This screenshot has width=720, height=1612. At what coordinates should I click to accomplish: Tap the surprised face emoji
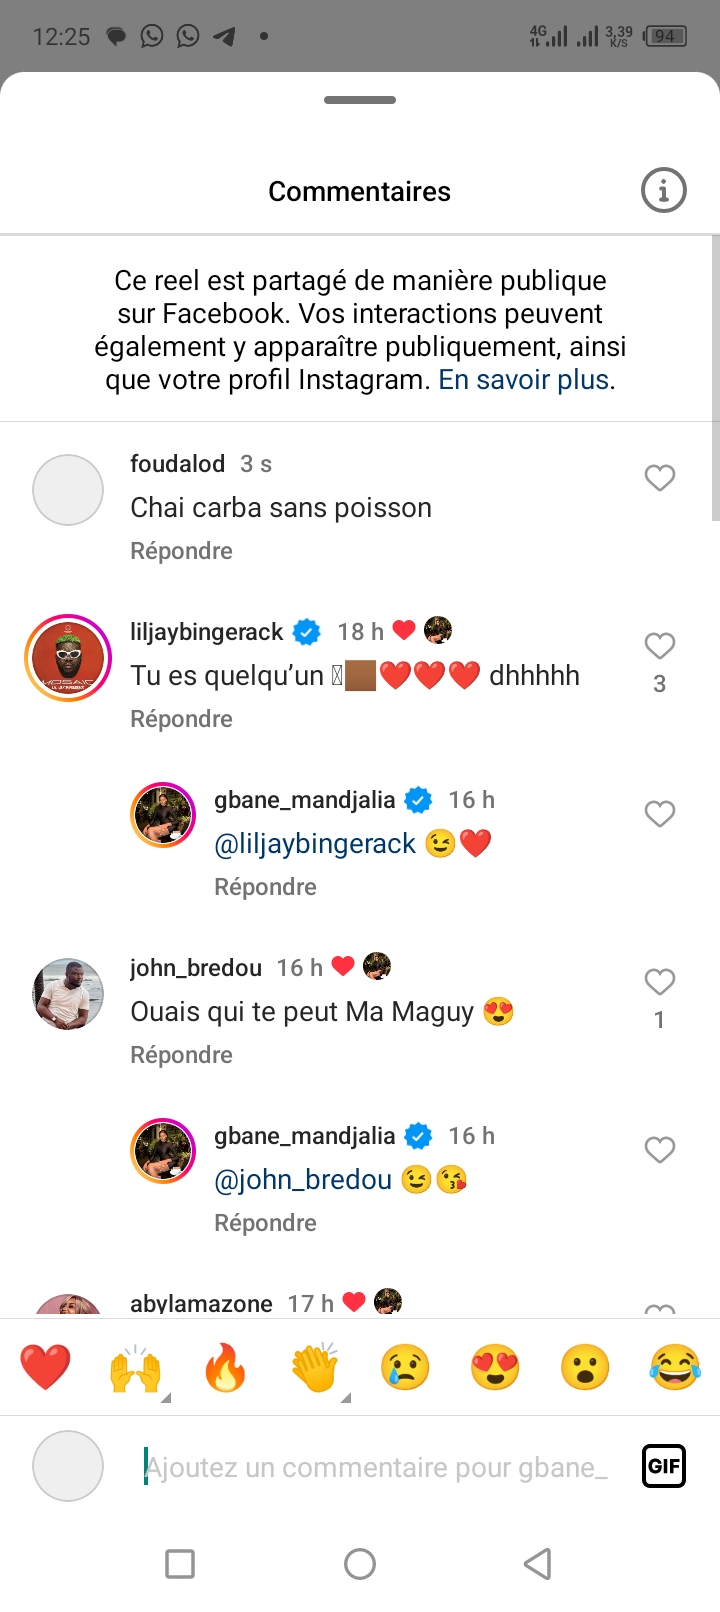tap(585, 1367)
